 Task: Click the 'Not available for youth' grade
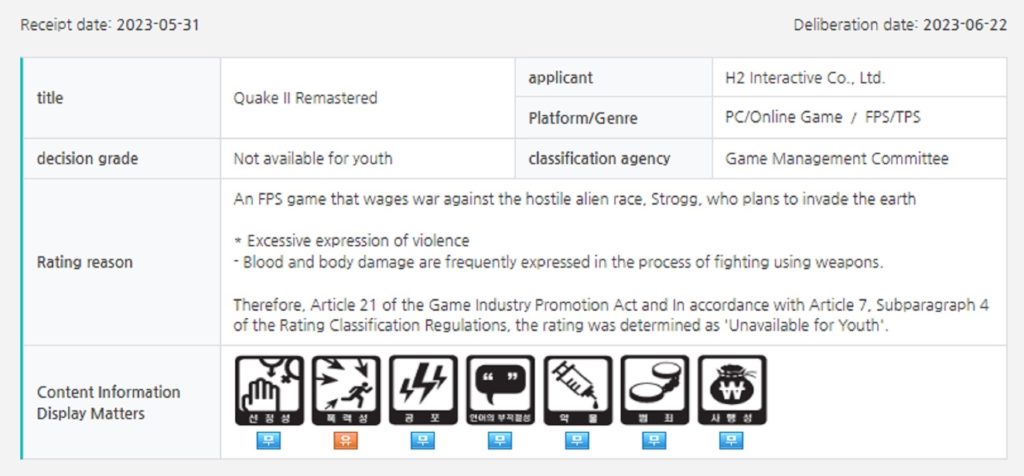coord(312,158)
